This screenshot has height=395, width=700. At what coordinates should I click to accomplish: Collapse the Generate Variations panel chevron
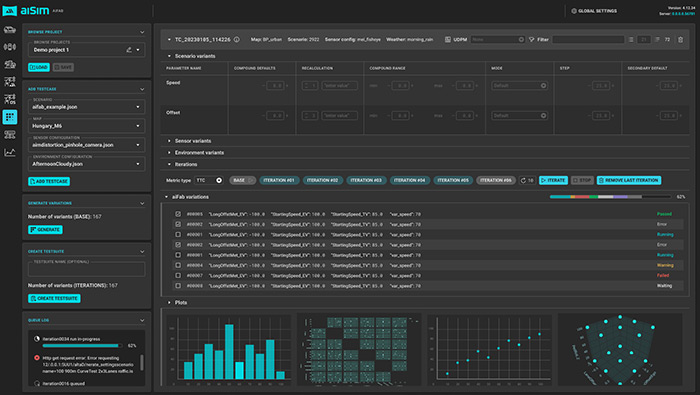point(142,204)
